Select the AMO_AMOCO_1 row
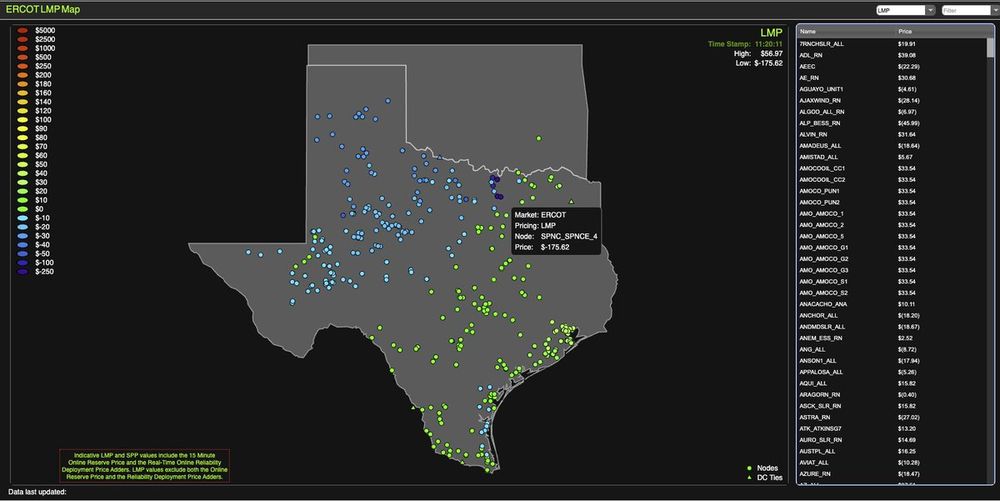 [x=892, y=214]
